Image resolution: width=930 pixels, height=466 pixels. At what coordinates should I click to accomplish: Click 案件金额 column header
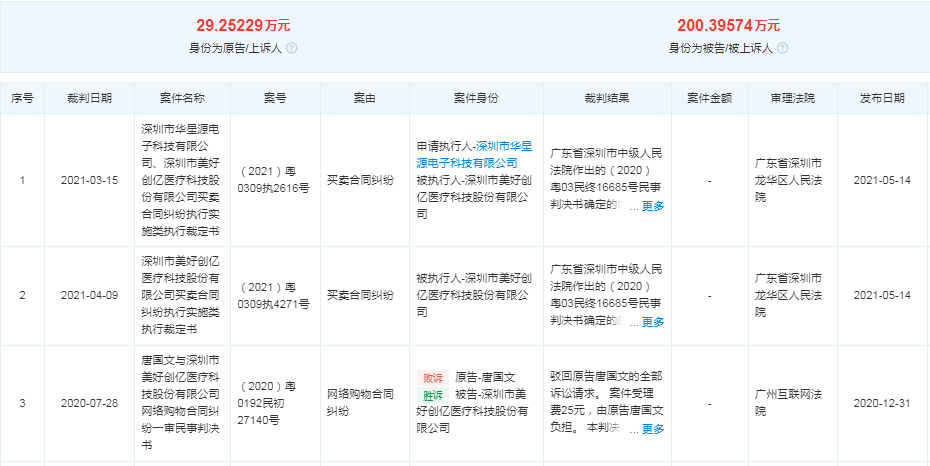[x=710, y=98]
